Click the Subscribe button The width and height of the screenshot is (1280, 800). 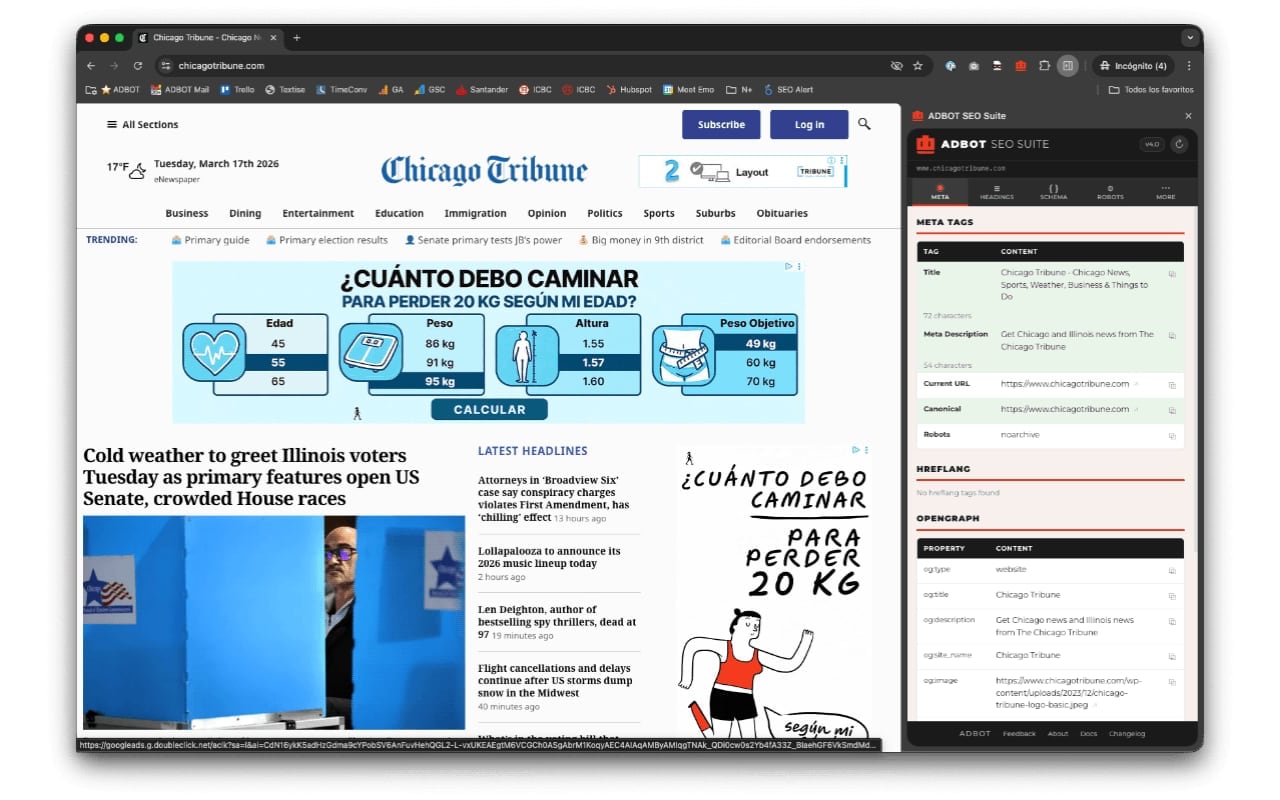[x=721, y=125]
